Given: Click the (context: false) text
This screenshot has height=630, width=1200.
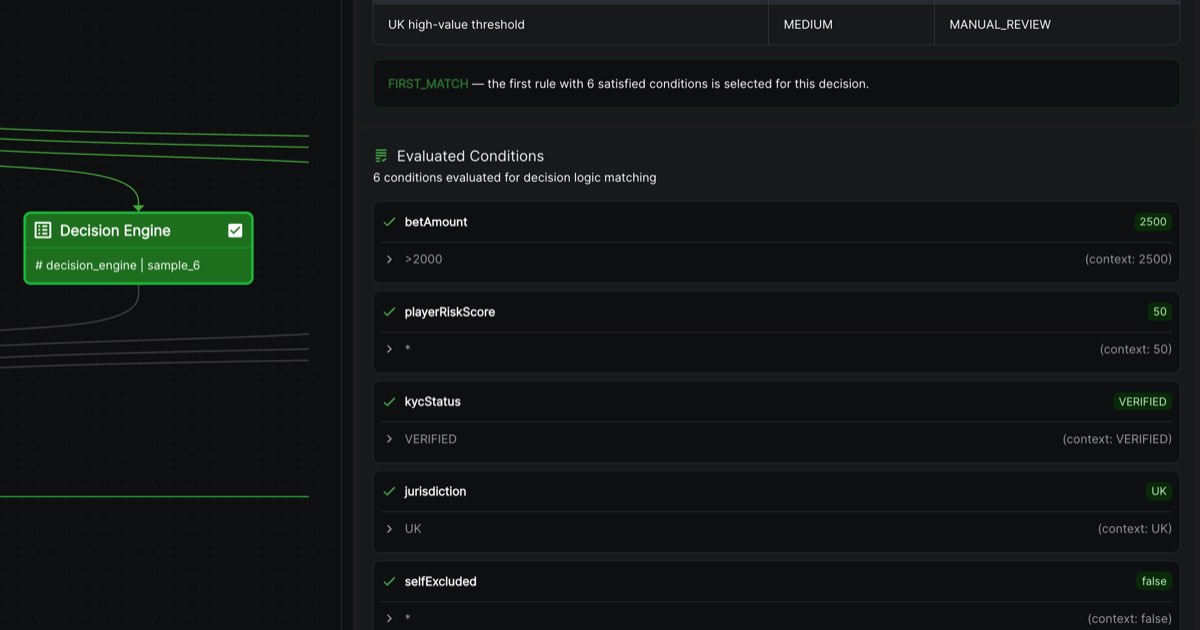Looking at the screenshot, I should click(1130, 619).
